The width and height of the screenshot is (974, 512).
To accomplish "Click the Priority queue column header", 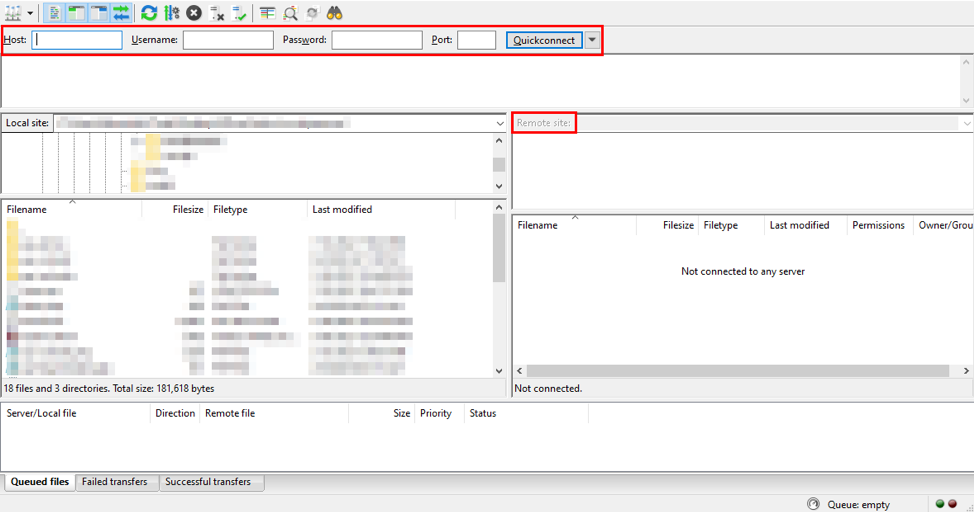I will (x=439, y=413).
